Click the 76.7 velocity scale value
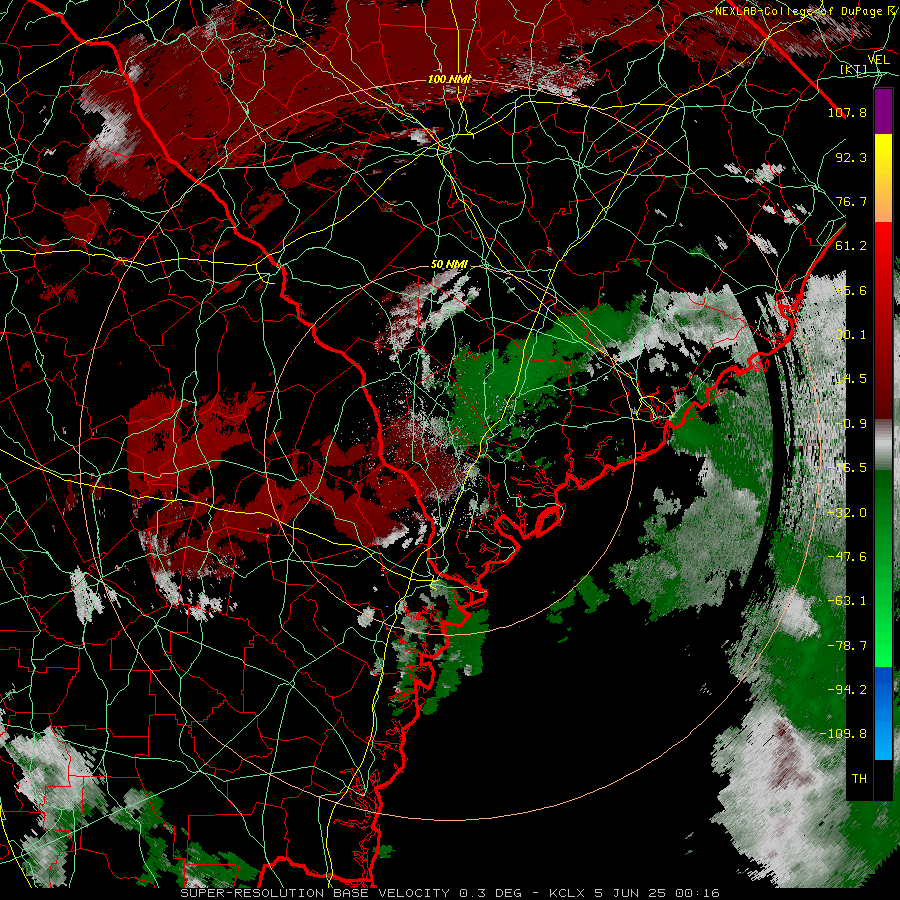Screen dimensions: 900x900 (x=851, y=201)
